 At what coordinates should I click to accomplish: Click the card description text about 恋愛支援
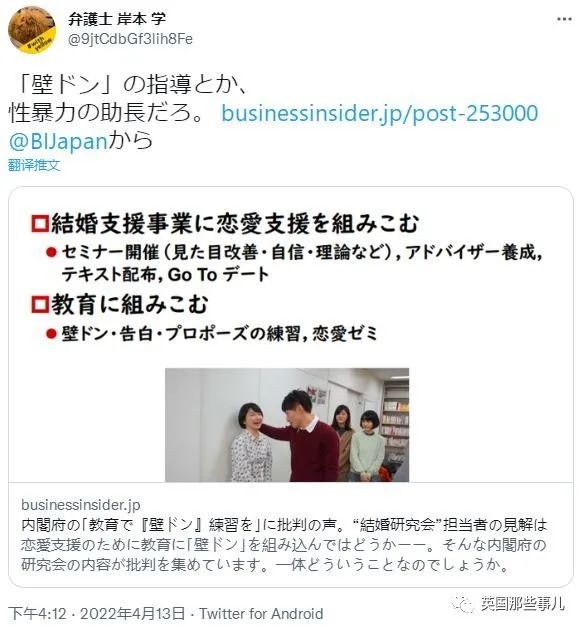[x=284, y=555]
